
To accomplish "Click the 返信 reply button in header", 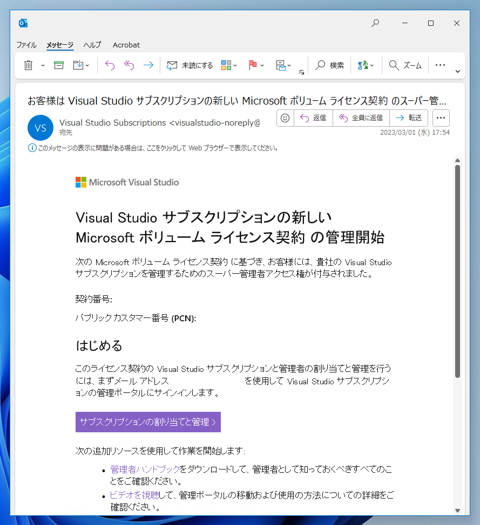I will pos(313,118).
